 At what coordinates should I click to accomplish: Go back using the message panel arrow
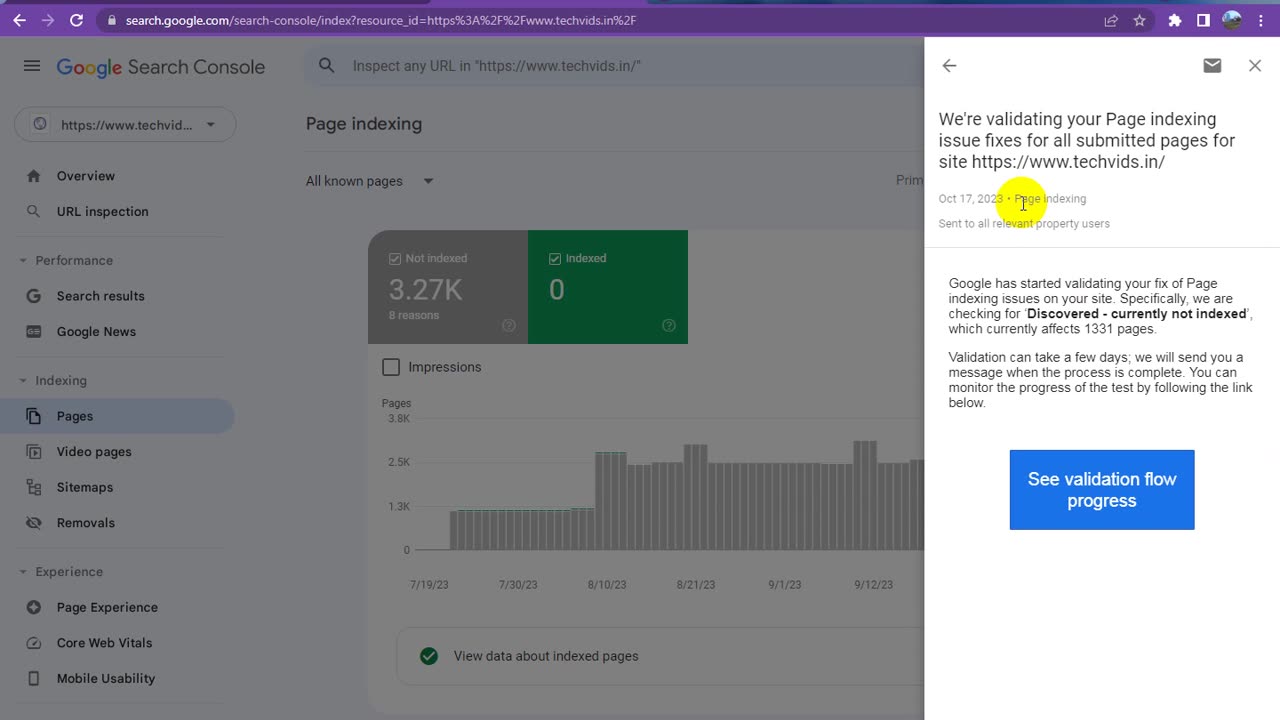pyautogui.click(x=949, y=66)
